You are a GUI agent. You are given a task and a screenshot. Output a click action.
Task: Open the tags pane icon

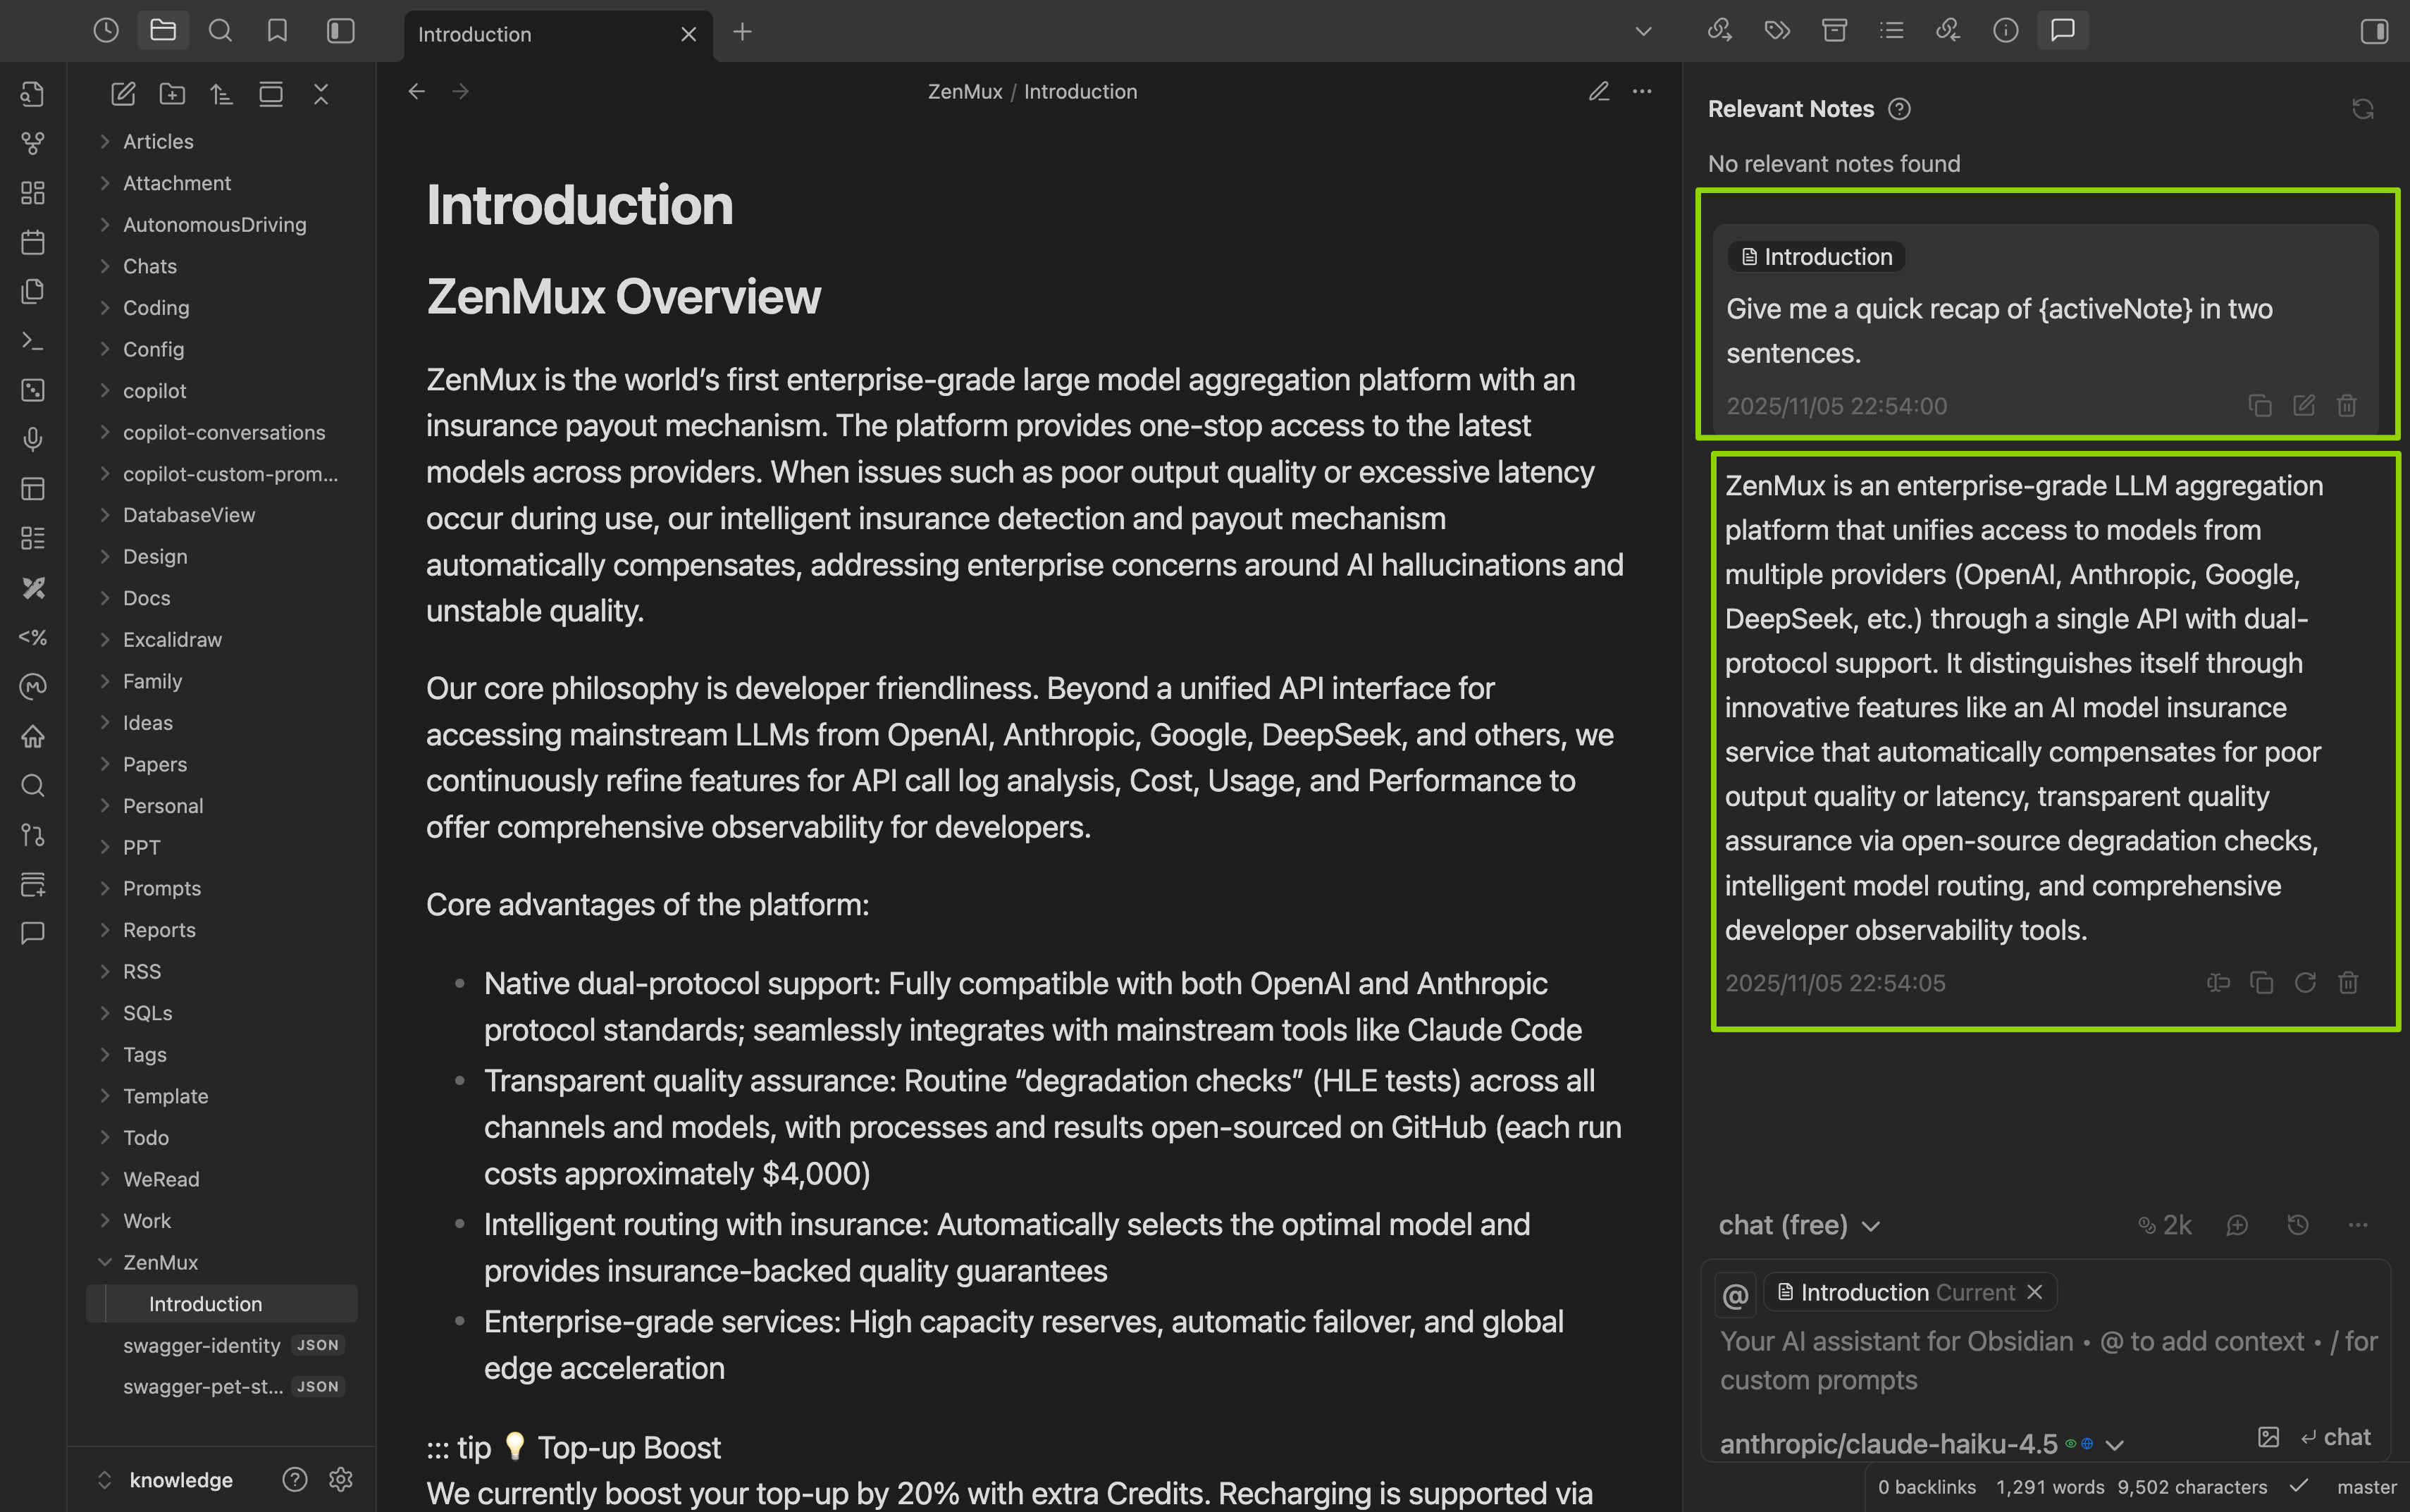pyautogui.click(x=1777, y=31)
